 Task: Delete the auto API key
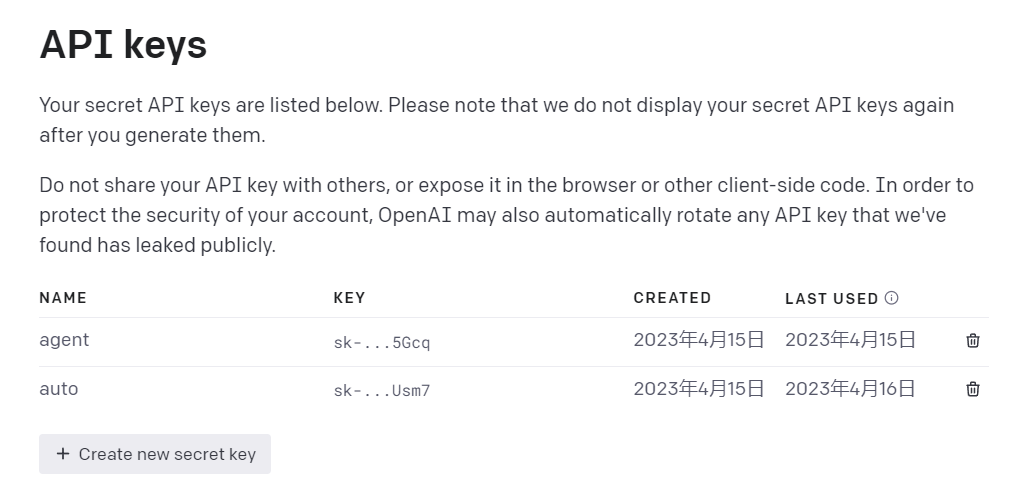(972, 389)
